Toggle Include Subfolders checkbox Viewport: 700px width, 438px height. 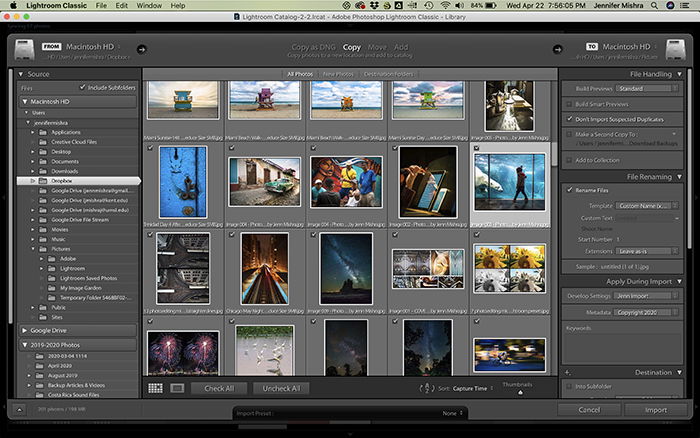82,88
